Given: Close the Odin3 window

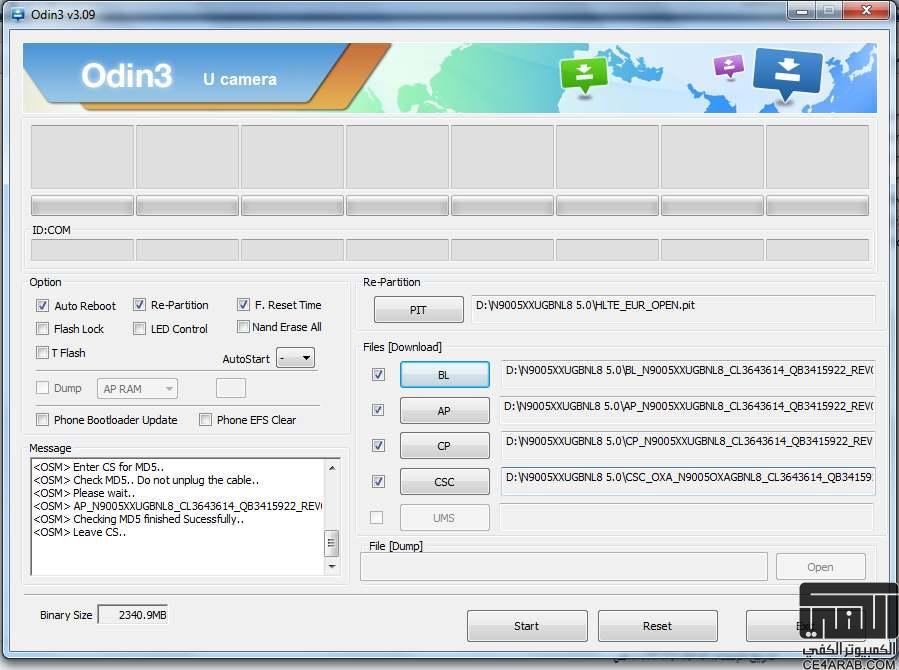Looking at the screenshot, I should pyautogui.click(x=867, y=11).
